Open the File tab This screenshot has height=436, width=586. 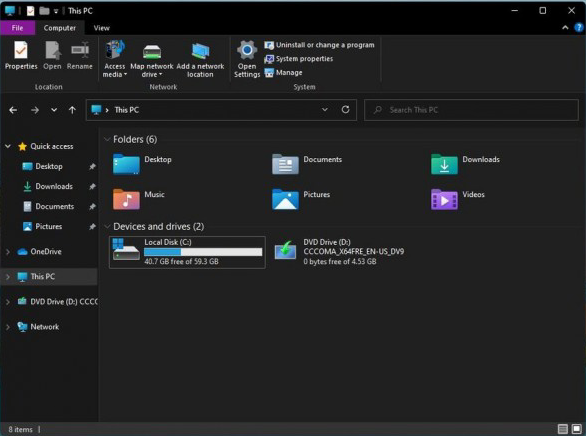coord(18,28)
